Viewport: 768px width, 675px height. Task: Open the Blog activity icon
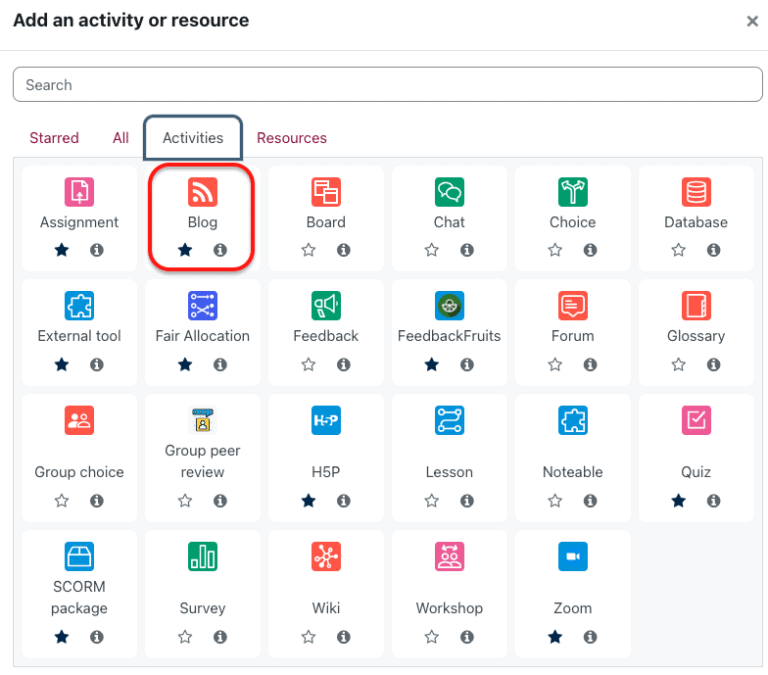point(202,192)
